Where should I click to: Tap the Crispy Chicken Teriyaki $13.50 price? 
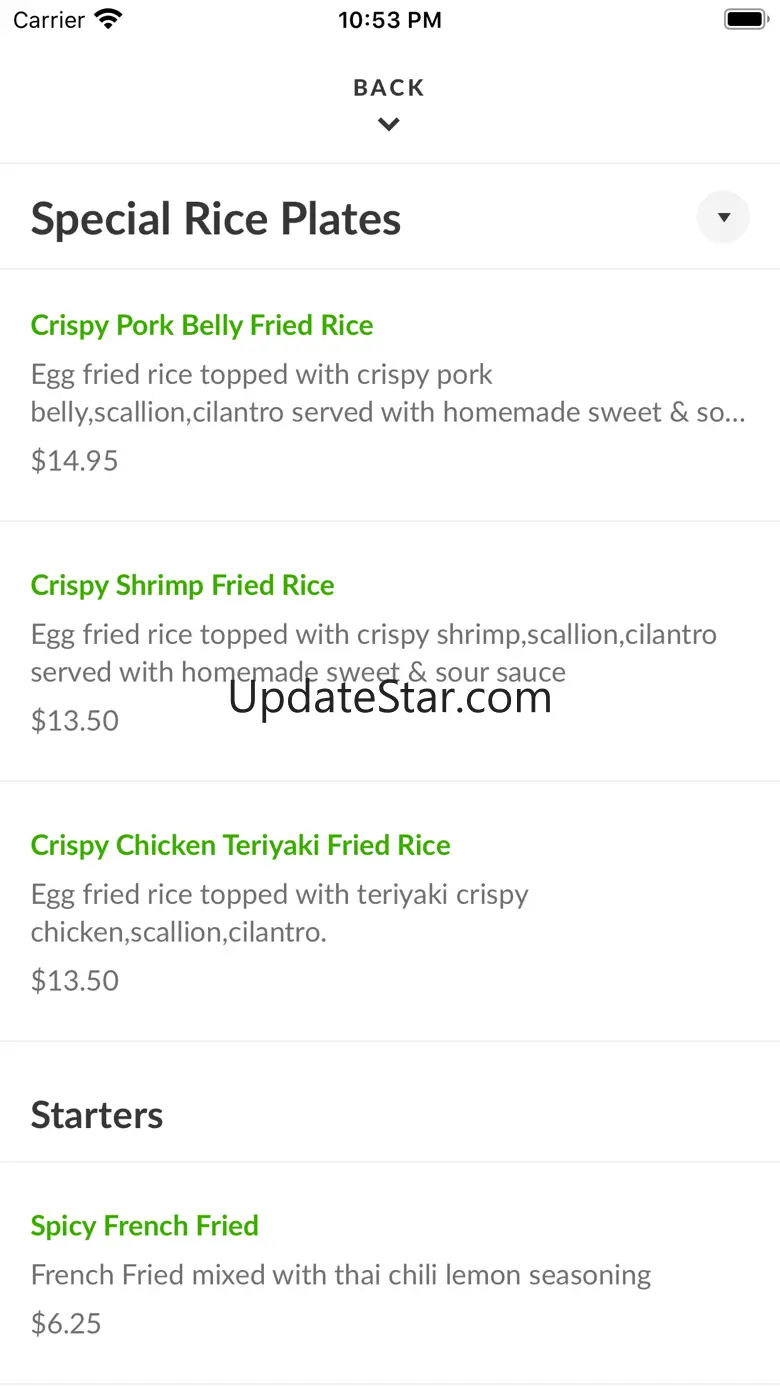click(x=75, y=981)
